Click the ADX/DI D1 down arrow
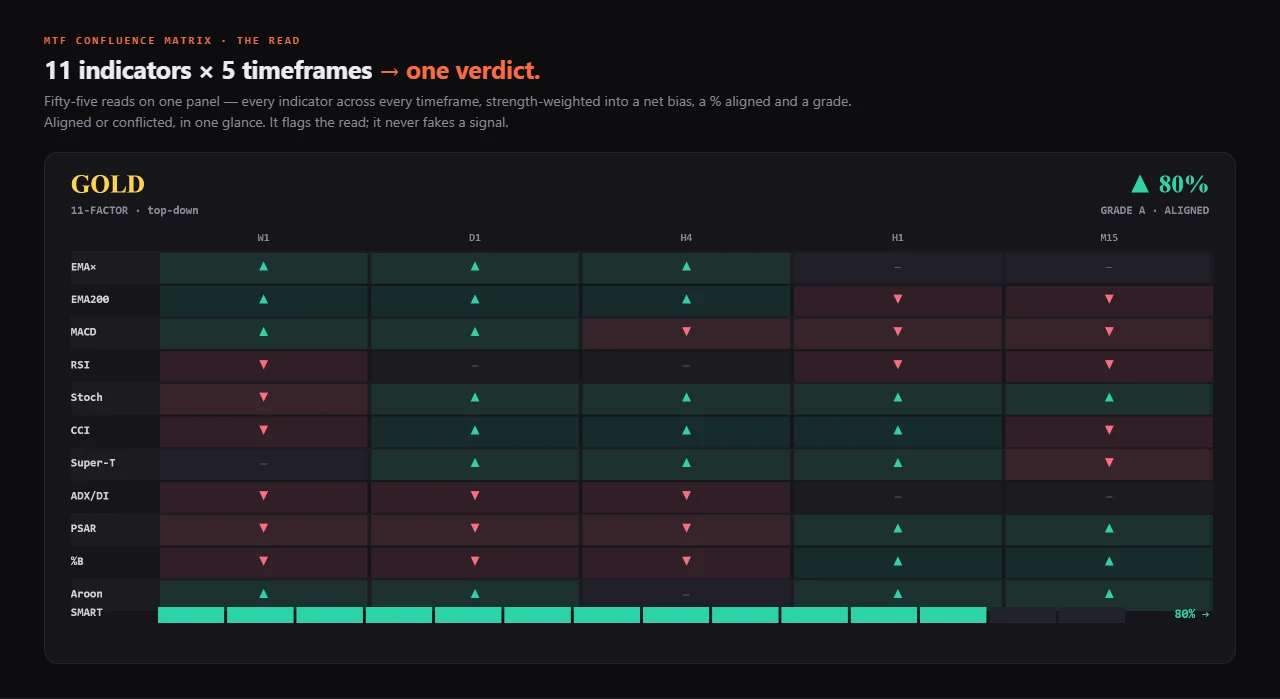 475,495
